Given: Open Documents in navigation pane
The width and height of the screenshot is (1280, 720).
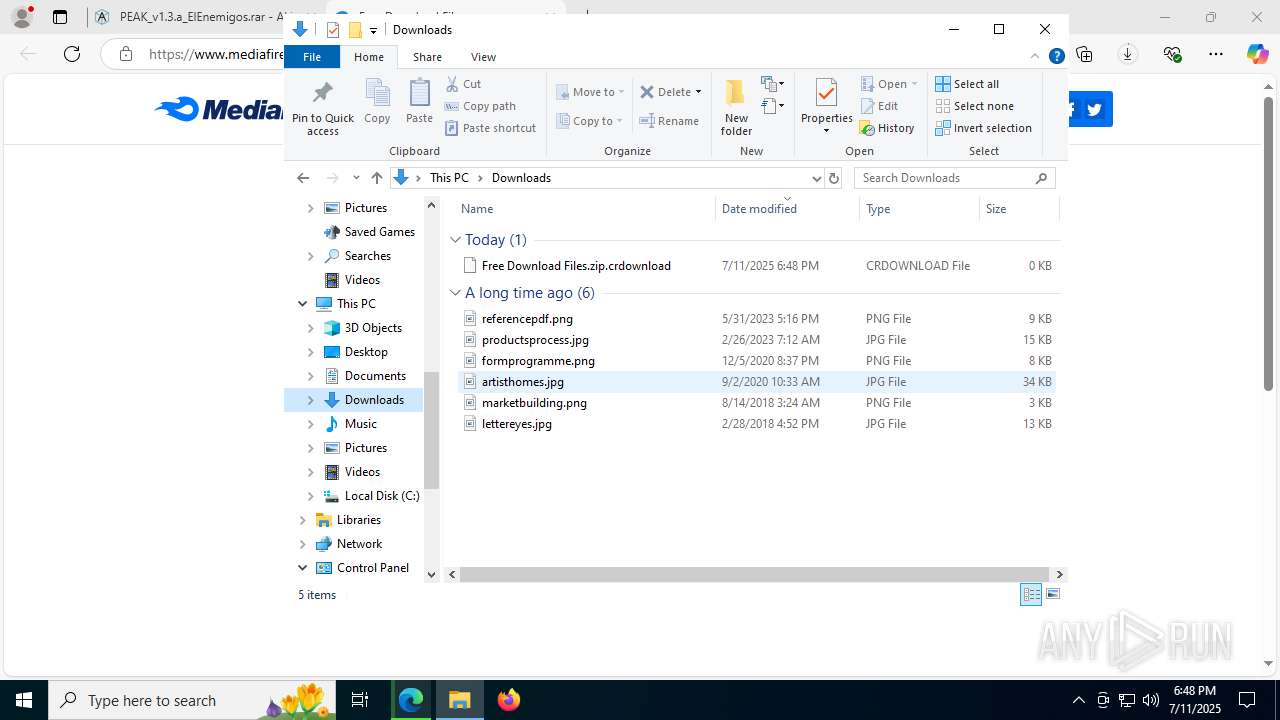Looking at the screenshot, I should click(375, 376).
